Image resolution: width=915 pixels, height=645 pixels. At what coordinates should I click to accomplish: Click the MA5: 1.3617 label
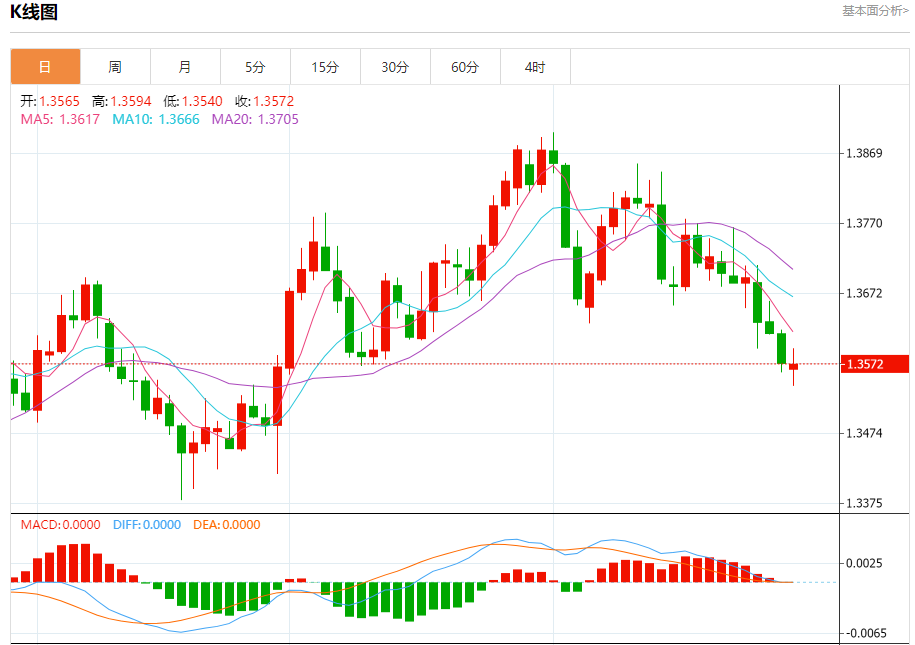pos(60,119)
